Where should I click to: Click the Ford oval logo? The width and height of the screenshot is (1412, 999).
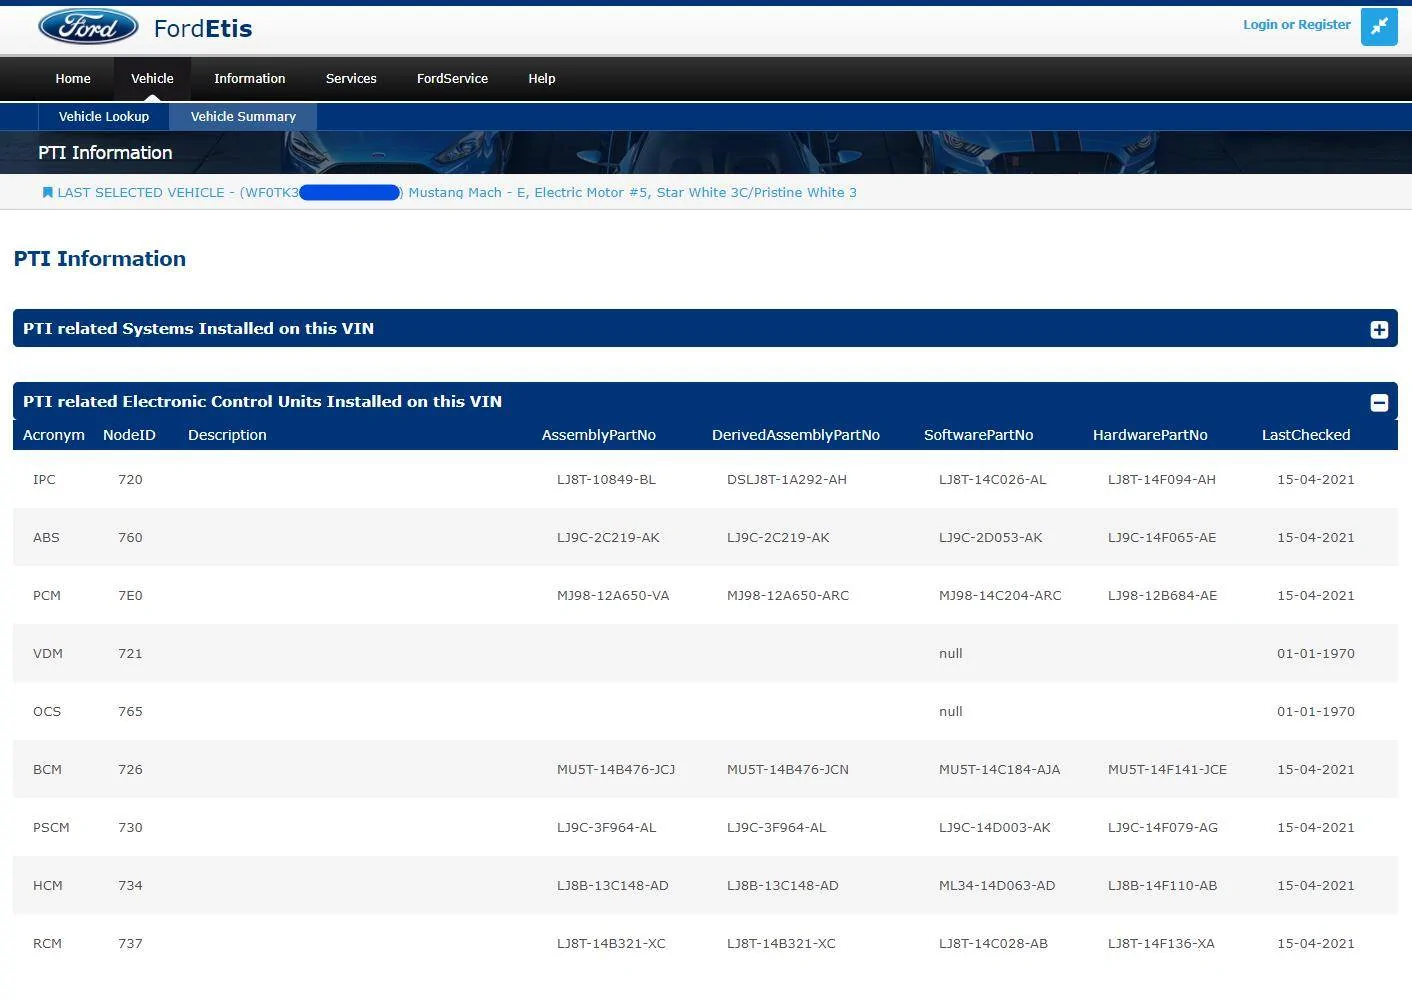tap(88, 27)
